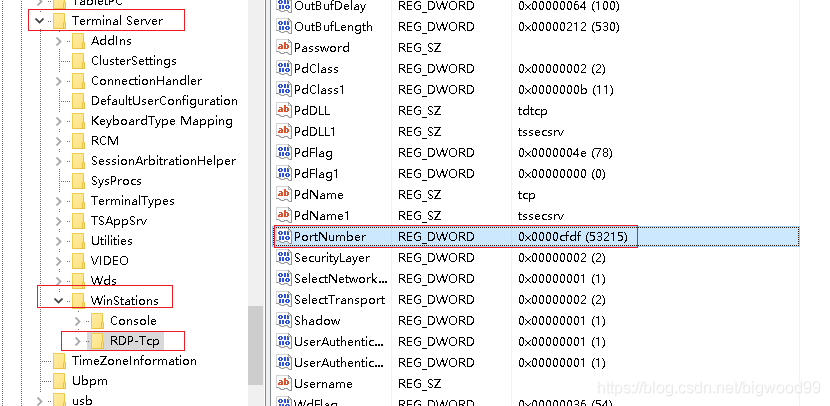Screen dimensions: 830x406
Task: Select the Wds tree label
Action: coord(104,281)
